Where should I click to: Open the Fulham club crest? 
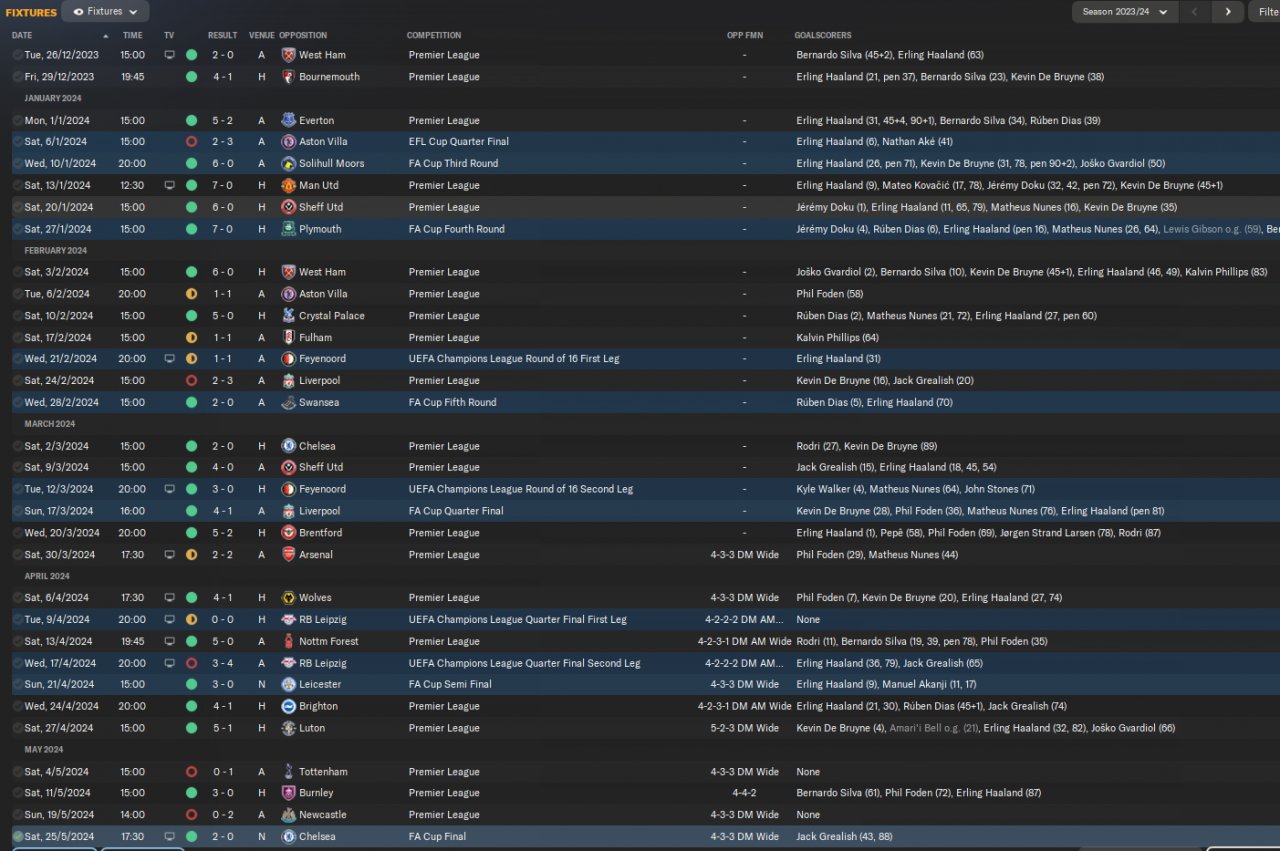[x=289, y=338]
